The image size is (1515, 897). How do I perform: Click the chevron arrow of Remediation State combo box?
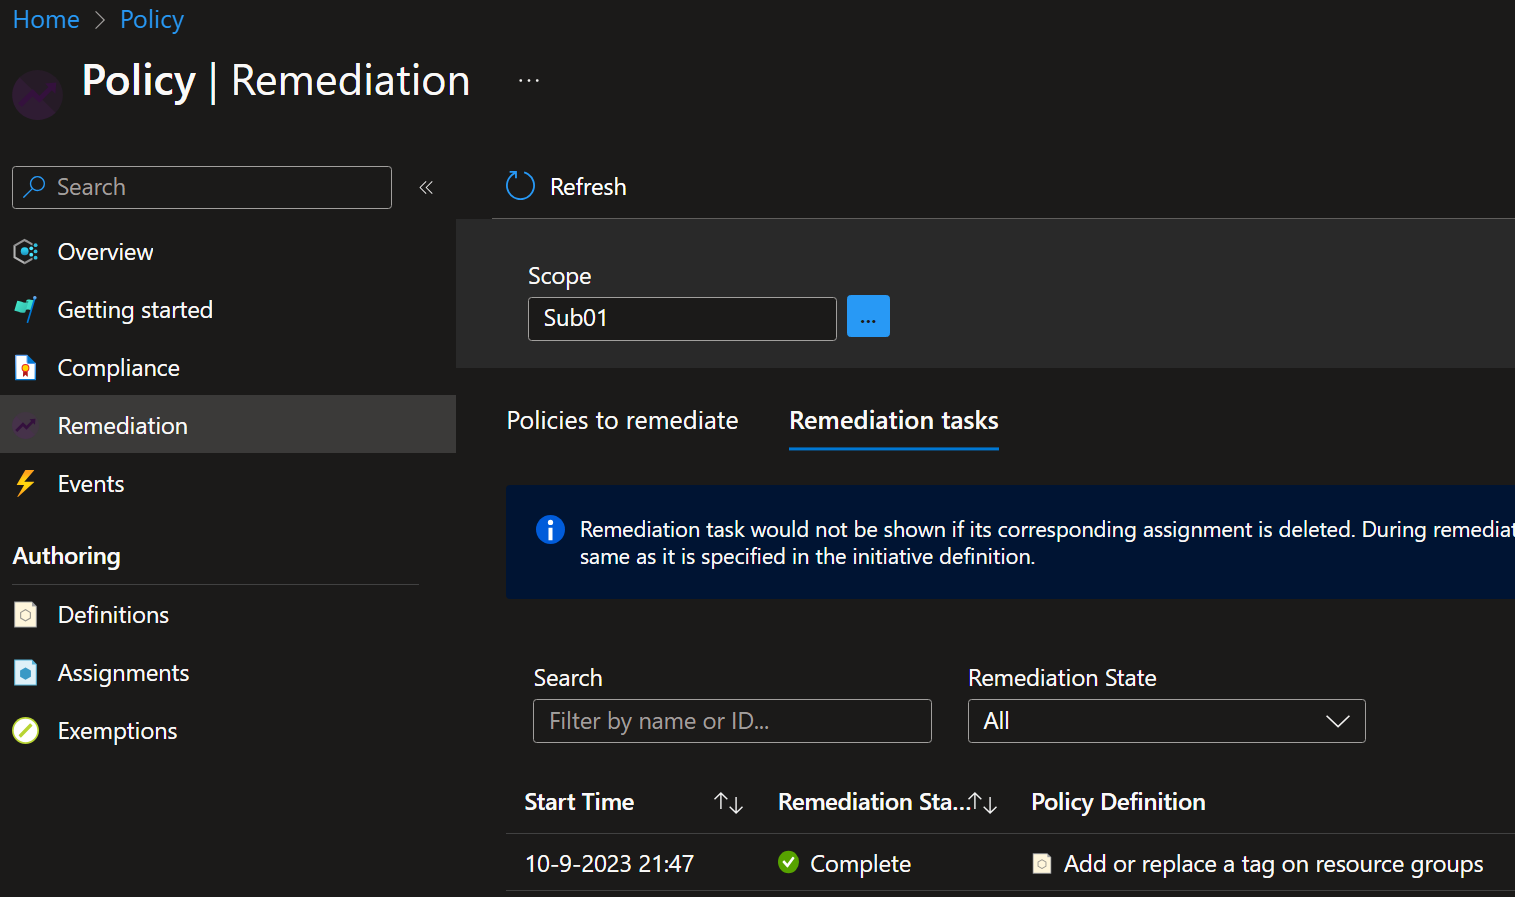click(x=1338, y=721)
